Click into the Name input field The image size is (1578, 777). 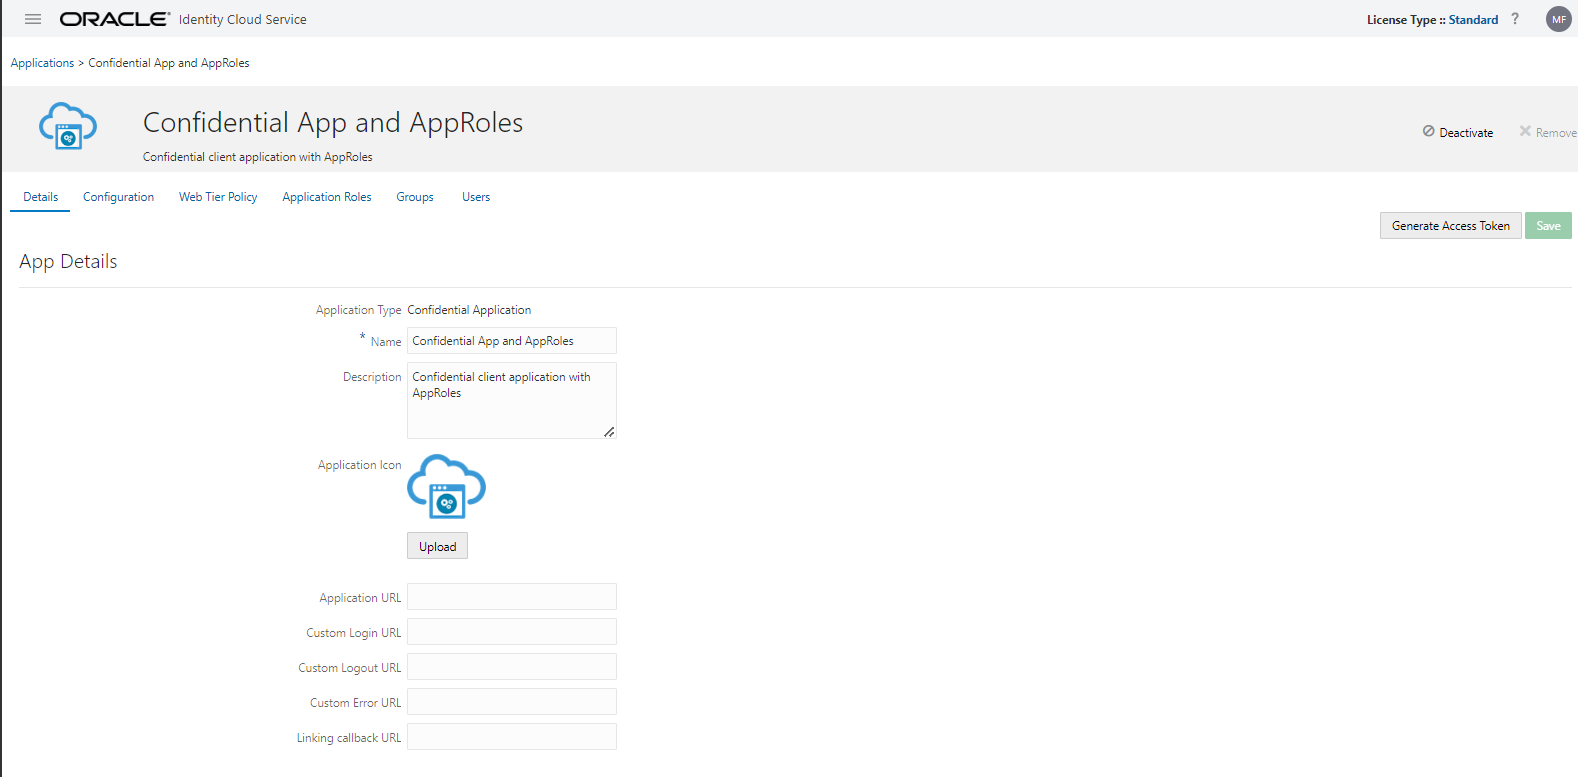pos(512,341)
